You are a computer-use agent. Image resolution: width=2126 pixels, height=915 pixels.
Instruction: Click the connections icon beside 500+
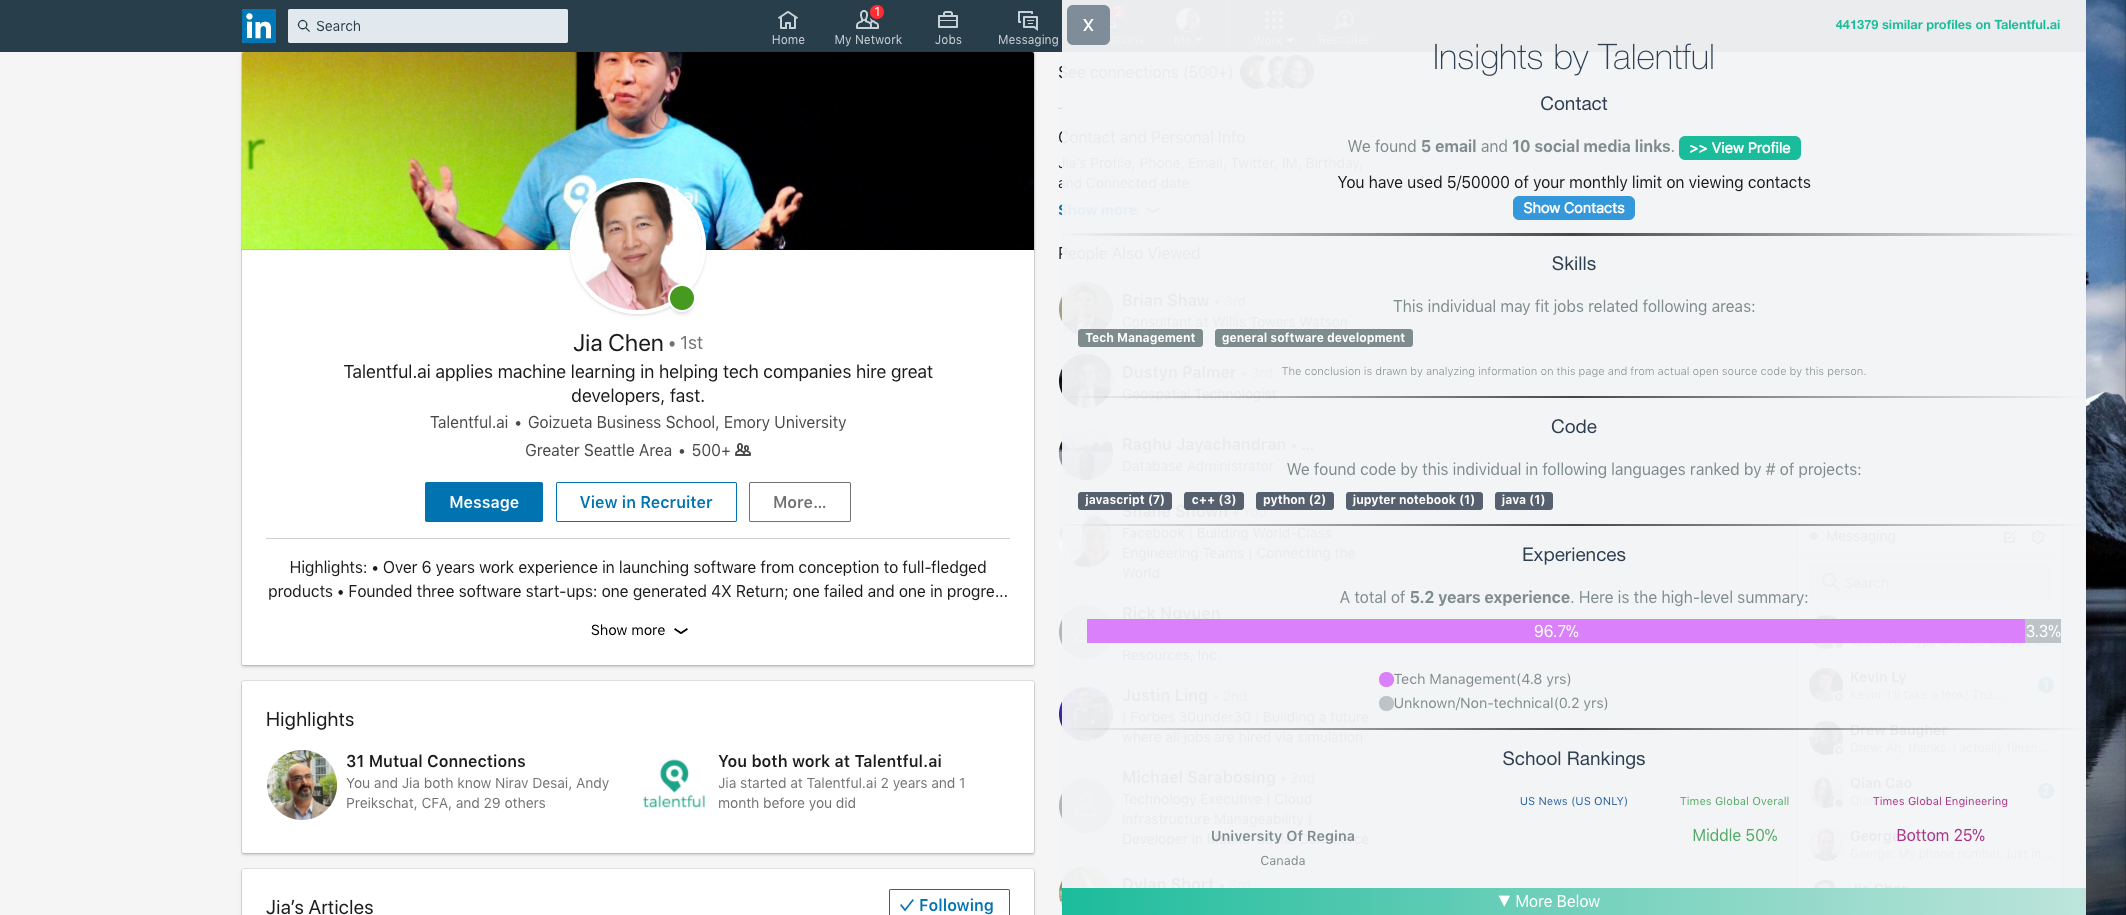pyautogui.click(x=741, y=450)
